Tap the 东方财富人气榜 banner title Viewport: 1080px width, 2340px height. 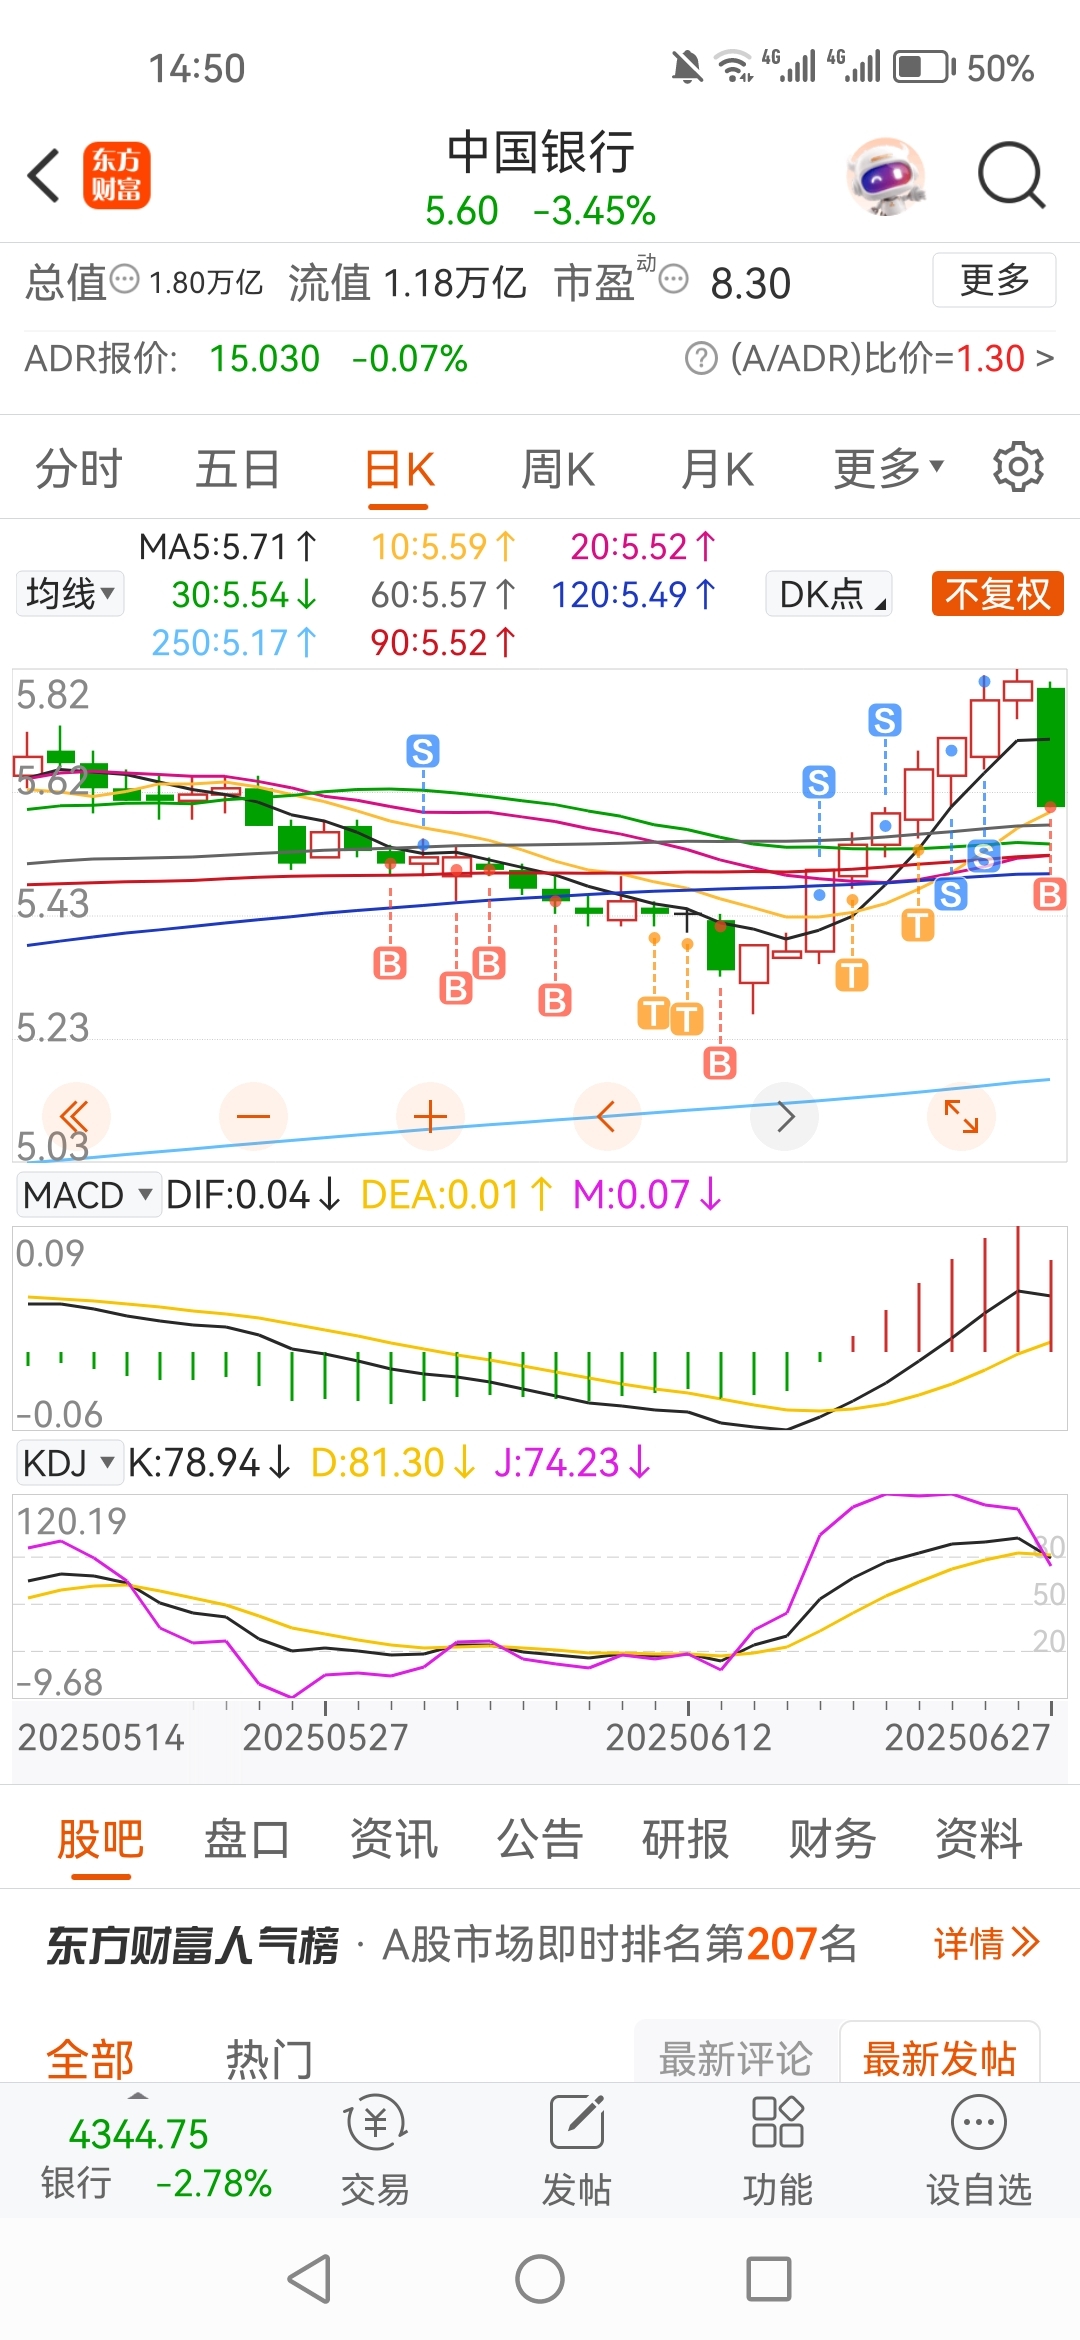193,1945
